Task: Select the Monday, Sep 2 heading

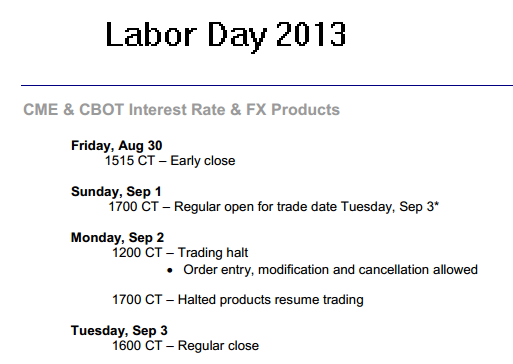Action: click(x=117, y=238)
